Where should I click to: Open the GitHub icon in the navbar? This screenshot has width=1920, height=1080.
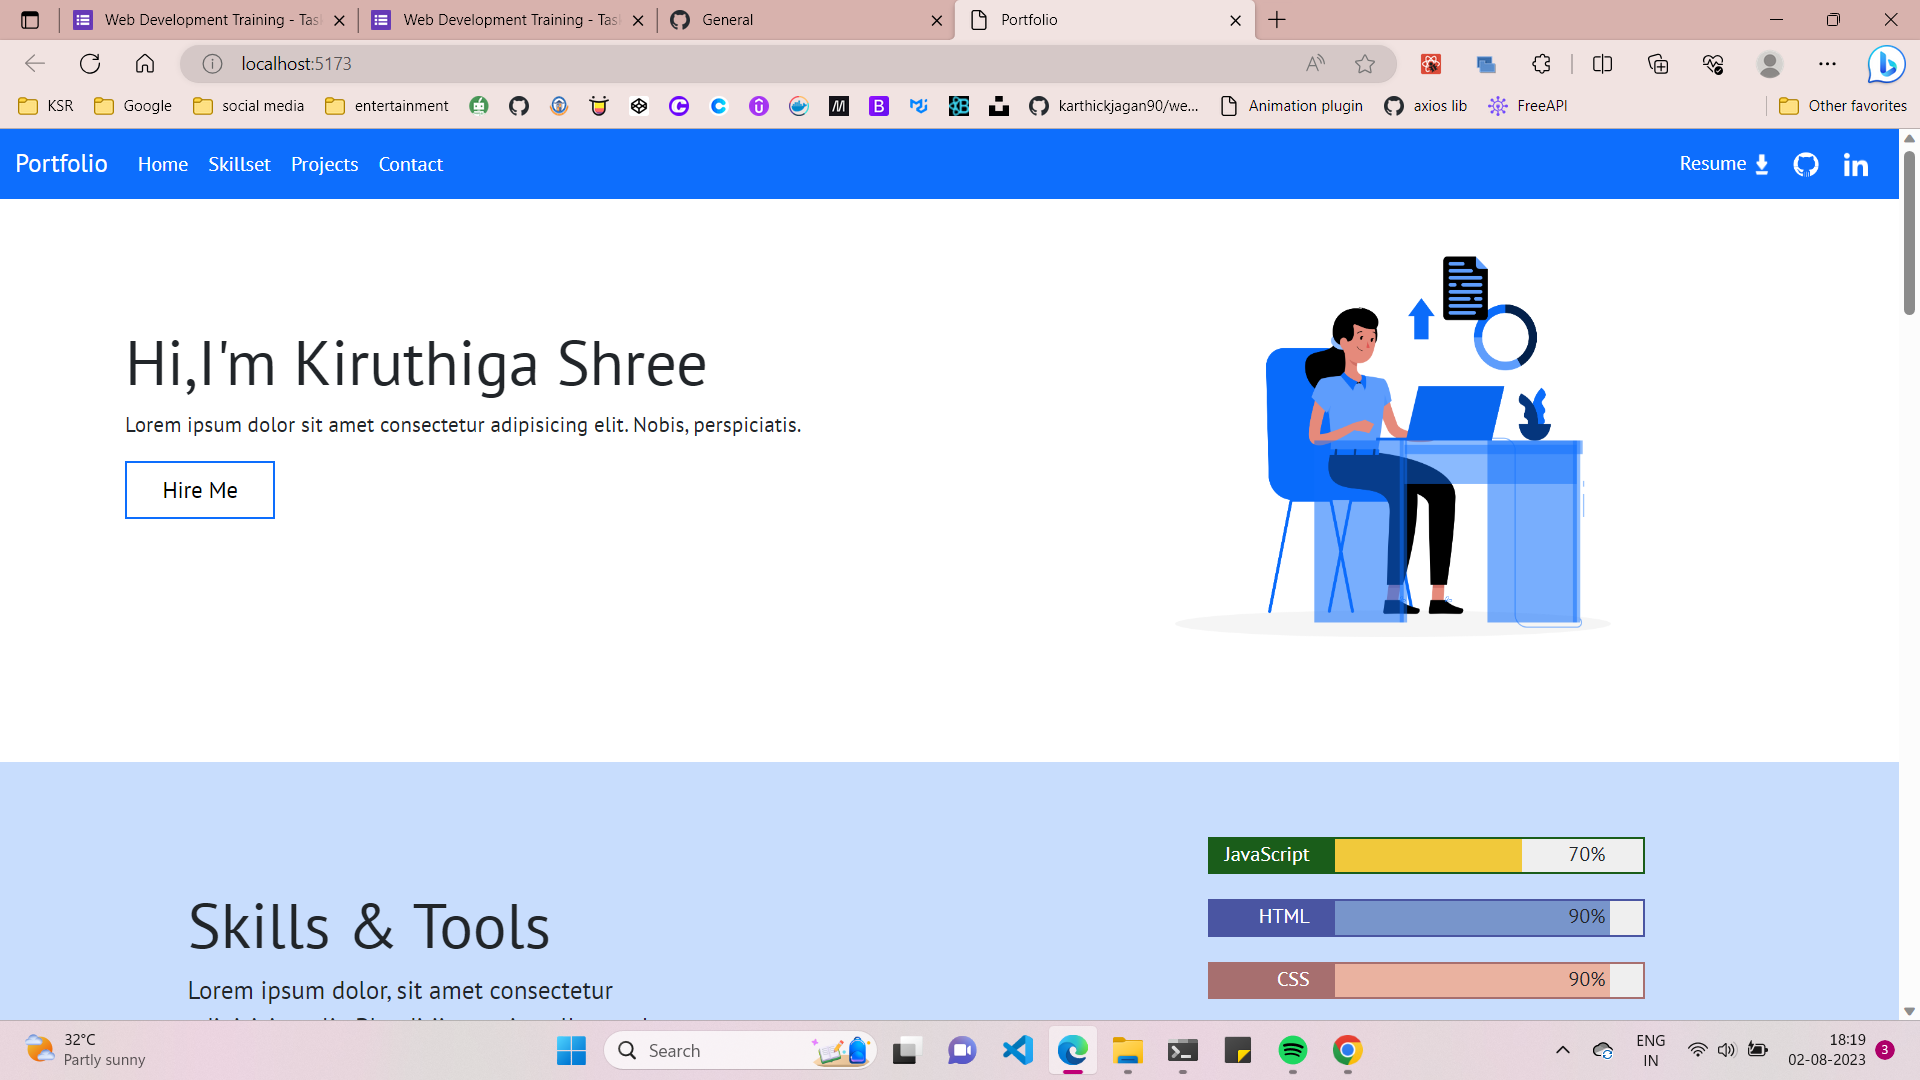(x=1805, y=164)
